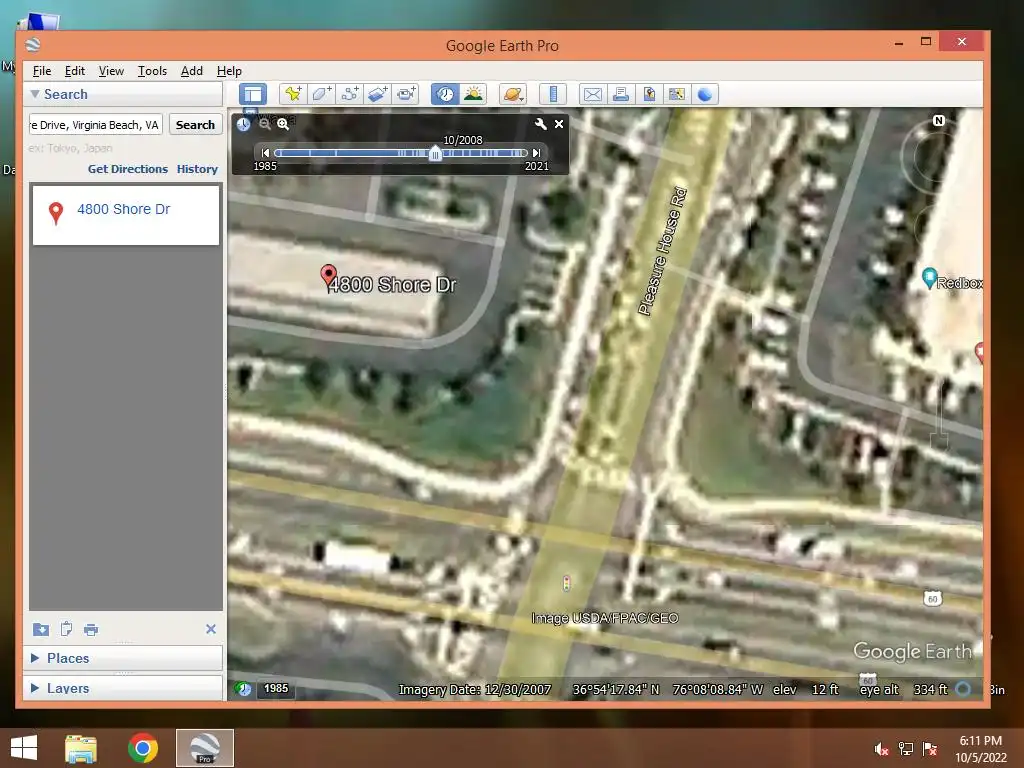
Task: Expand the Places panel
Action: pos(35,658)
